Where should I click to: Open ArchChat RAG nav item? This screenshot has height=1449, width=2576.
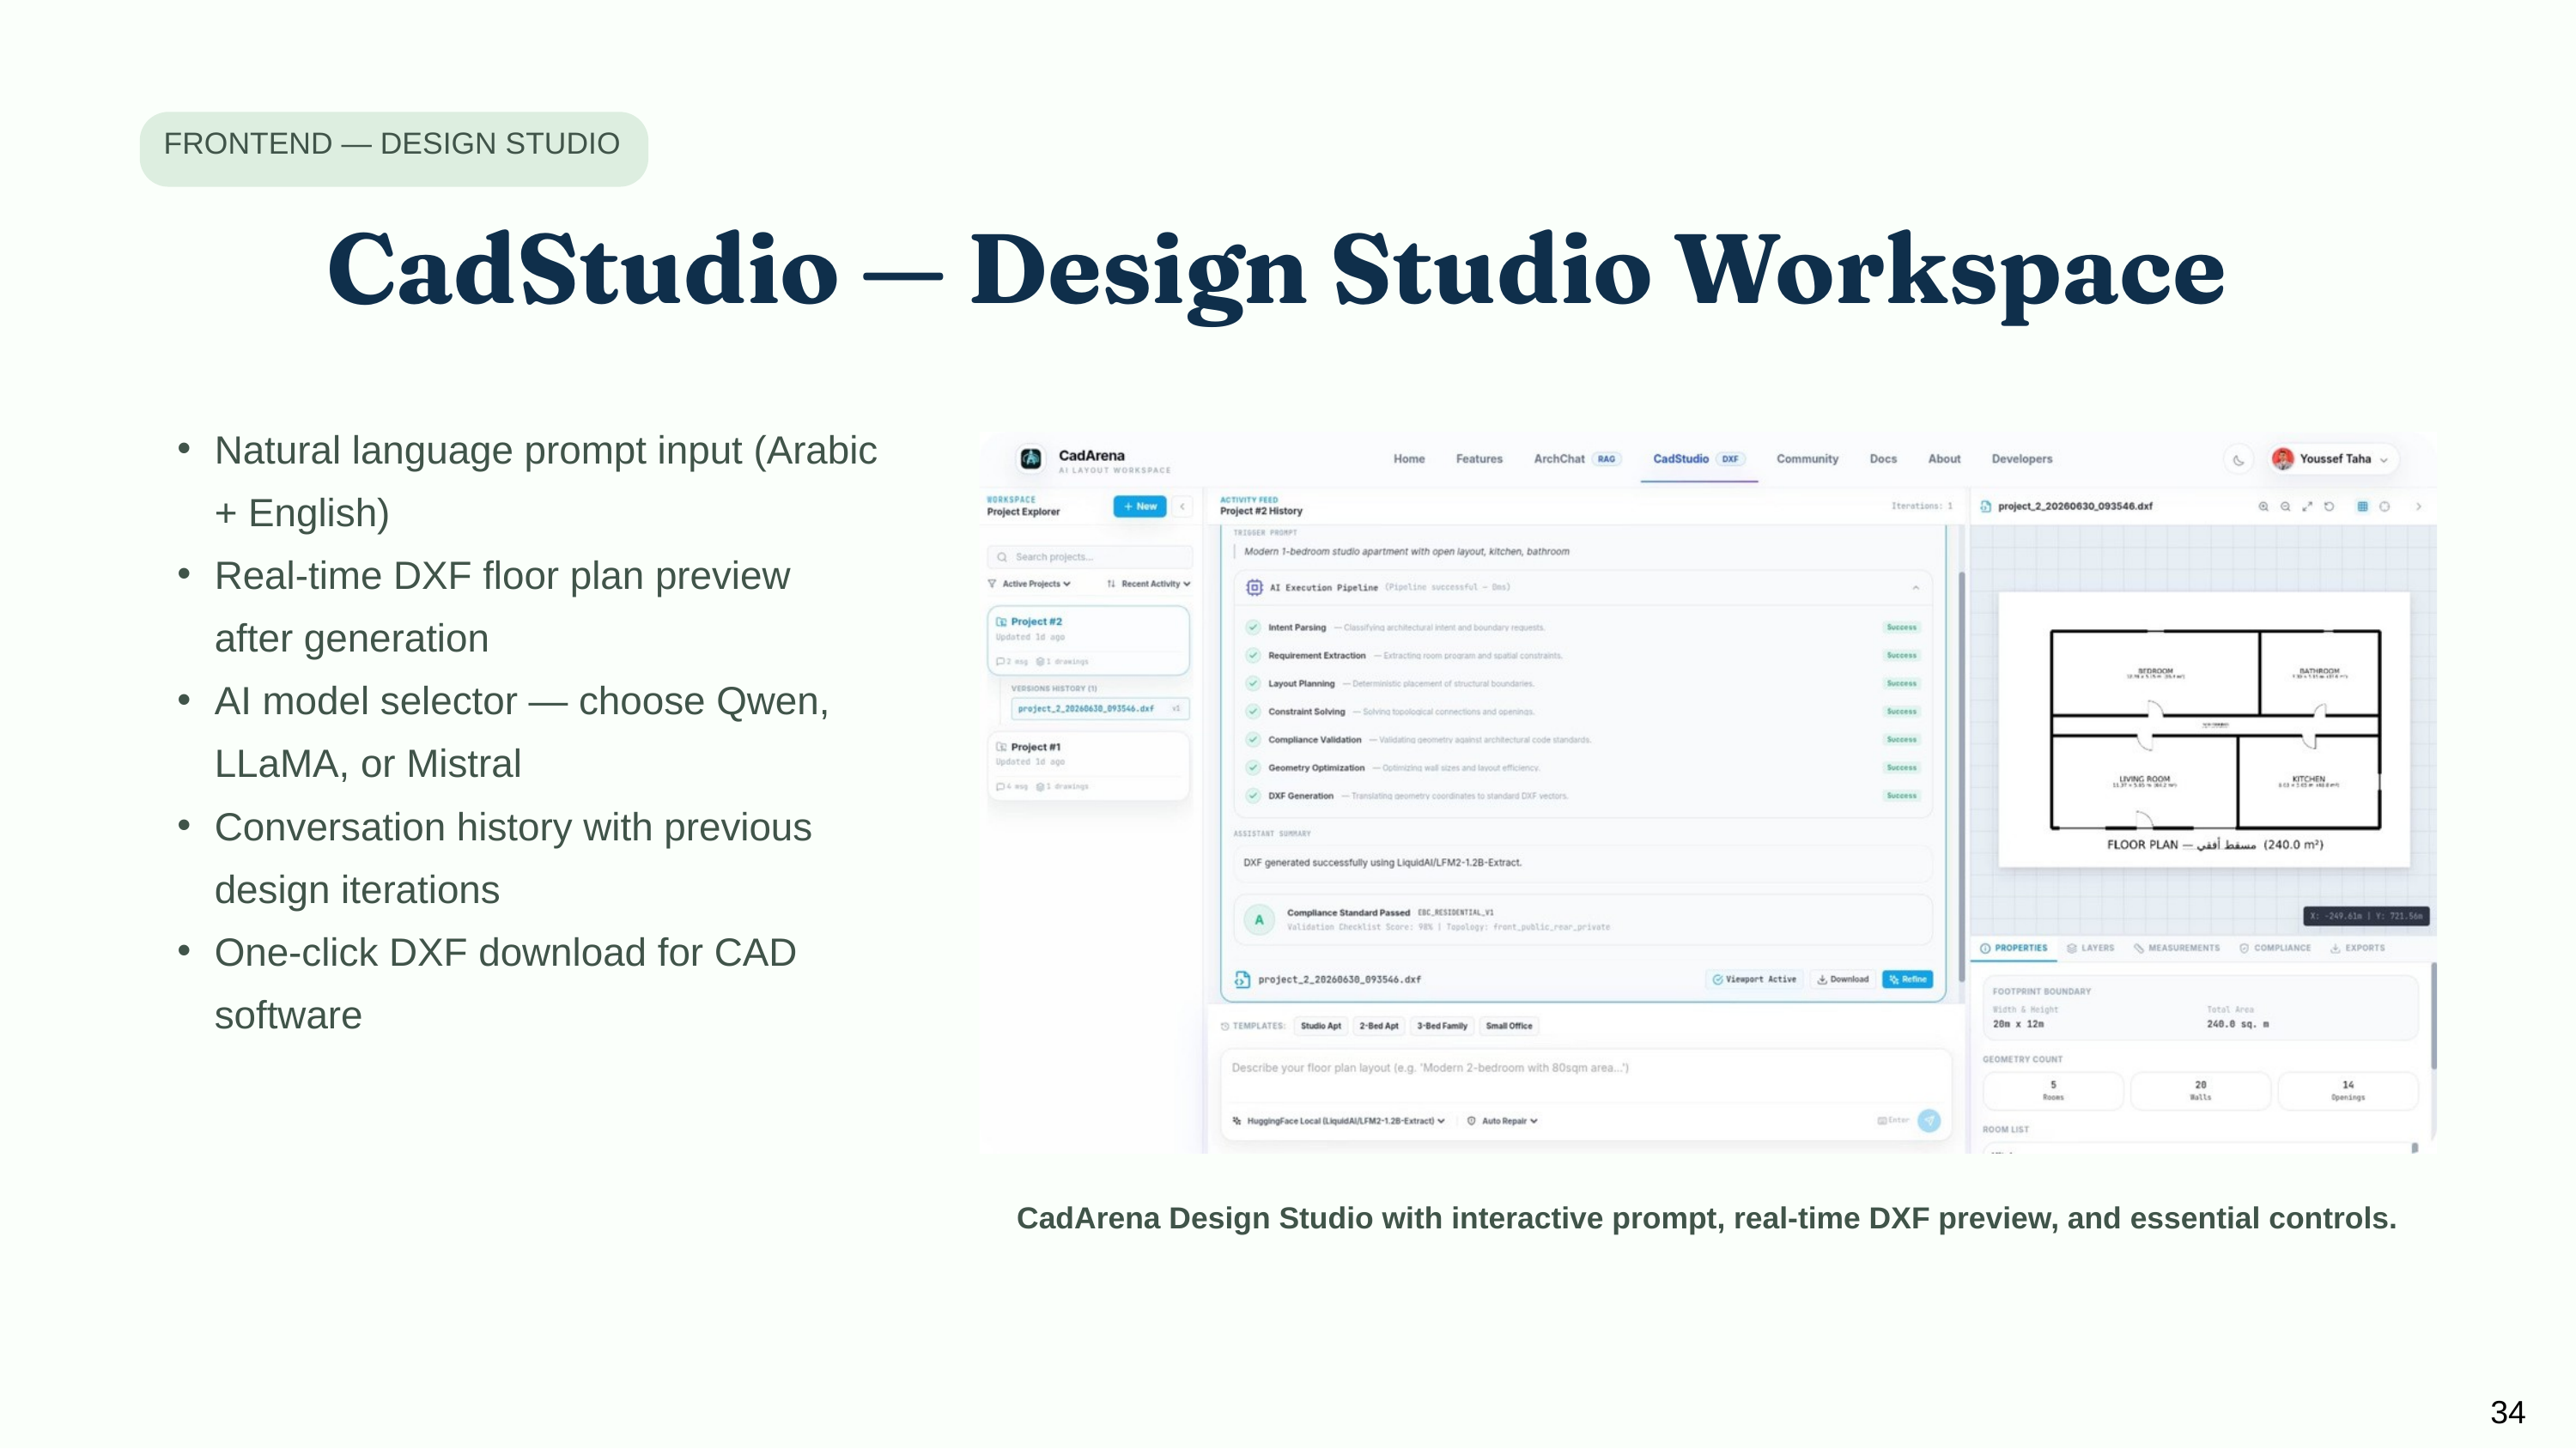click(1577, 459)
